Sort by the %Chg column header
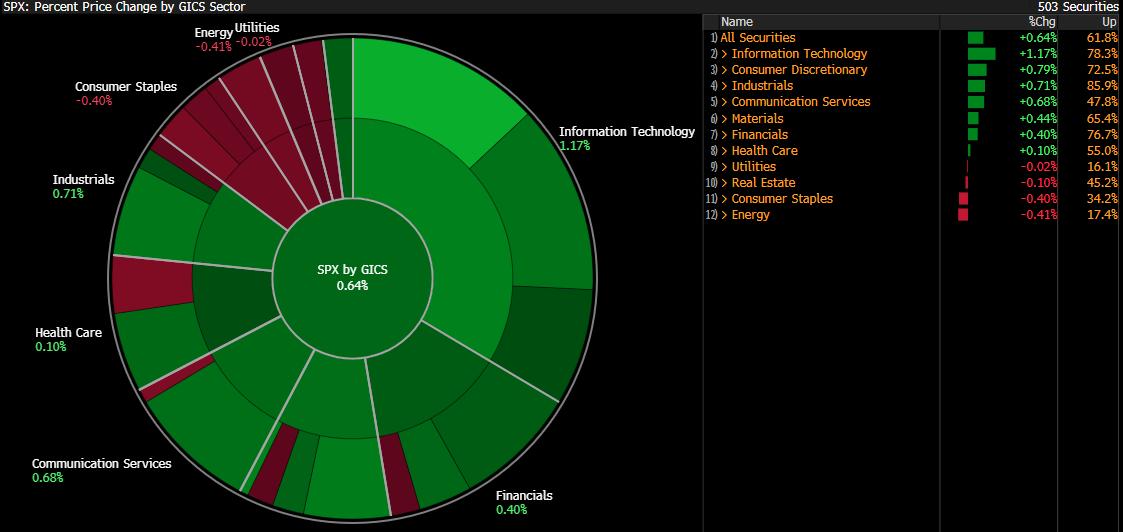This screenshot has height=532, width=1123. [x=1041, y=21]
